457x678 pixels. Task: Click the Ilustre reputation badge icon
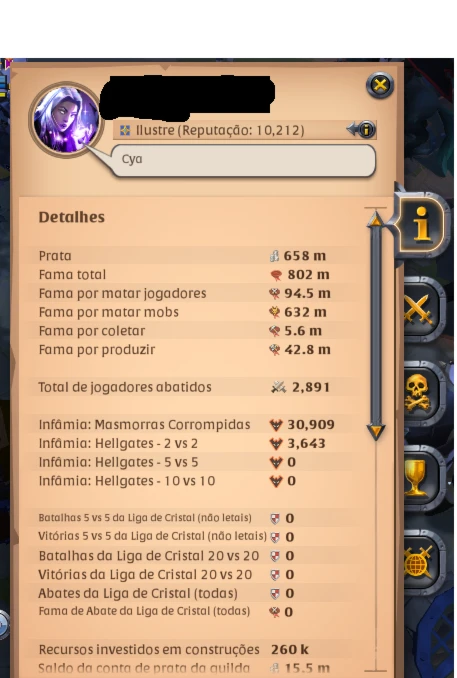point(125,130)
